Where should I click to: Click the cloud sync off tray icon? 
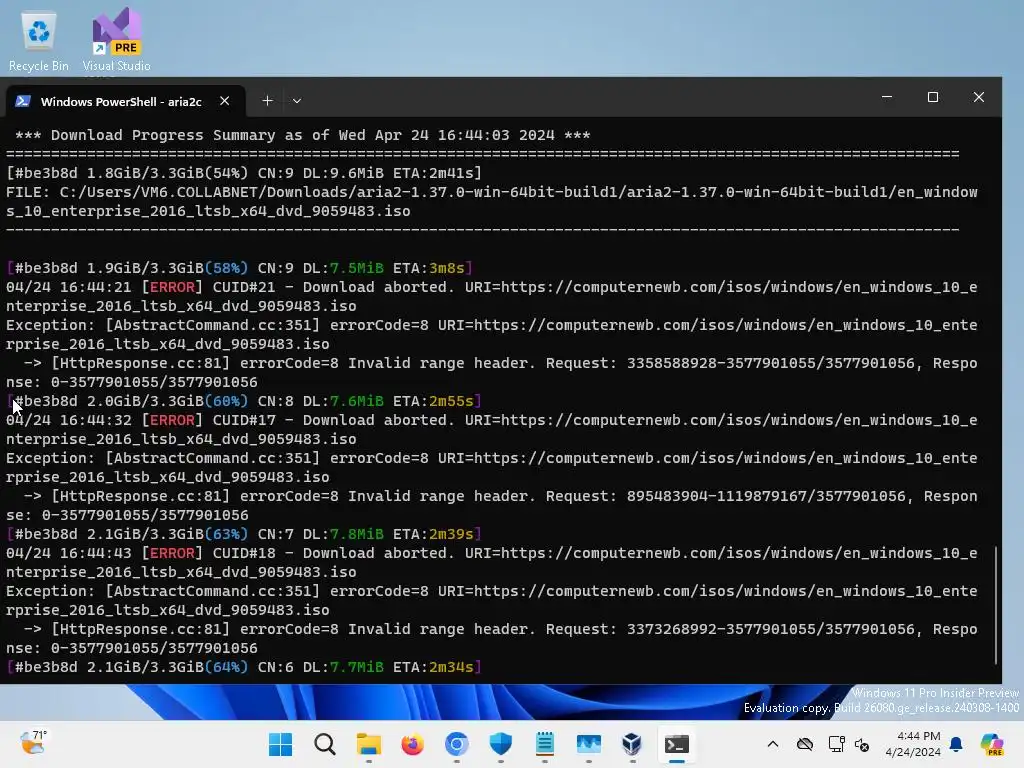click(x=805, y=744)
